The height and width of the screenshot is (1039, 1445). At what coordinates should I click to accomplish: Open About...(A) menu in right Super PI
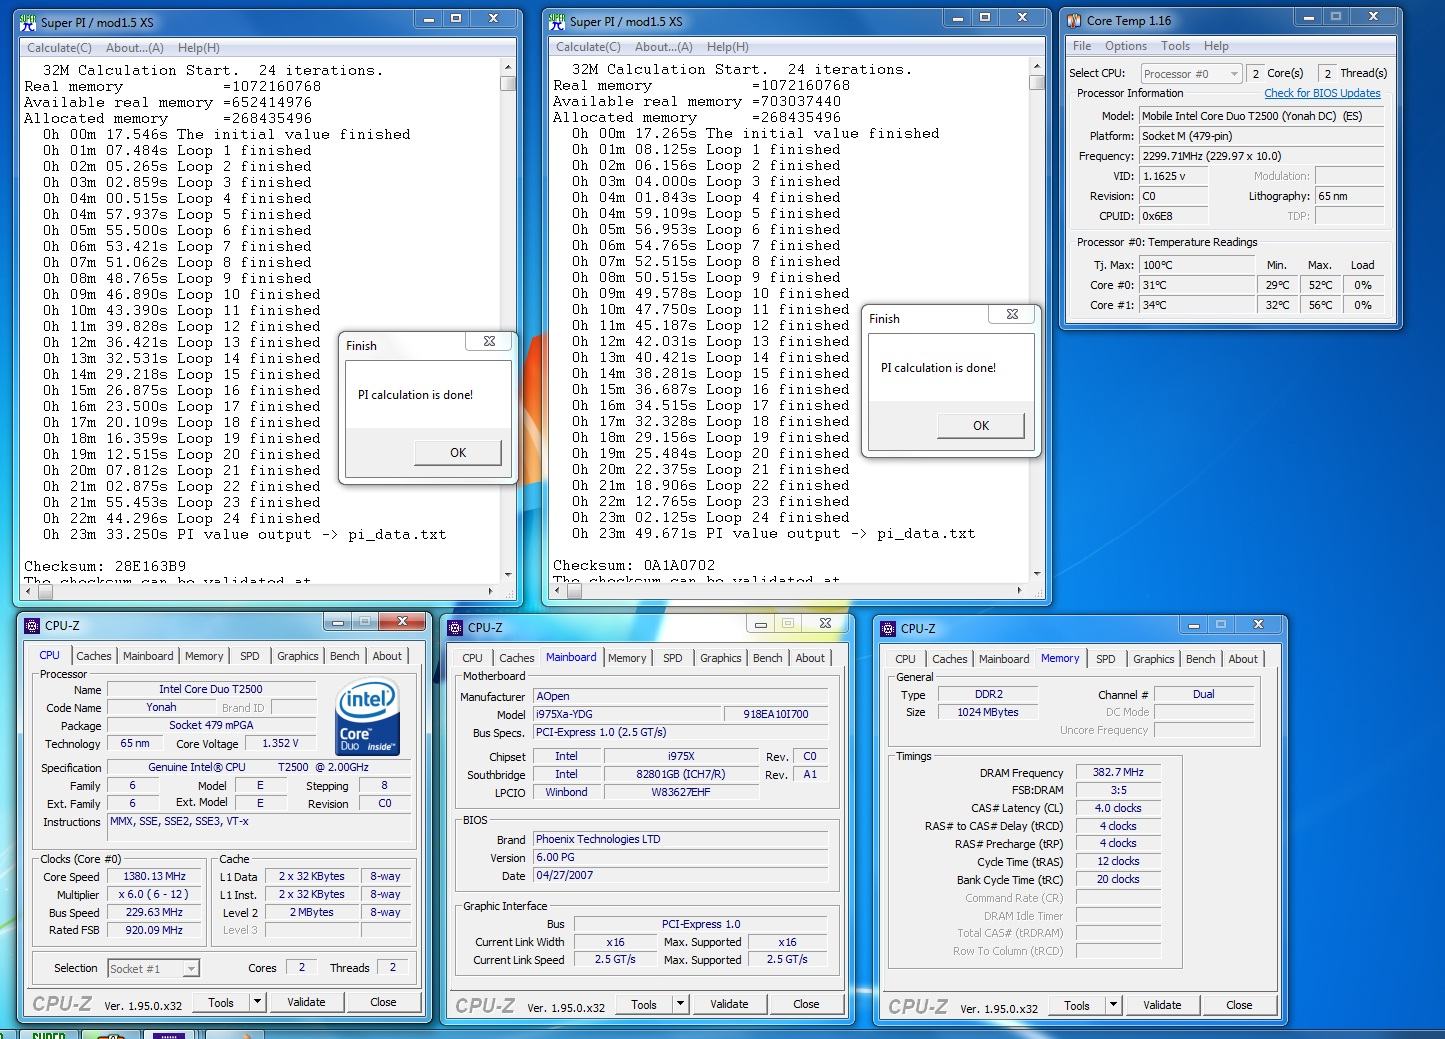664,47
